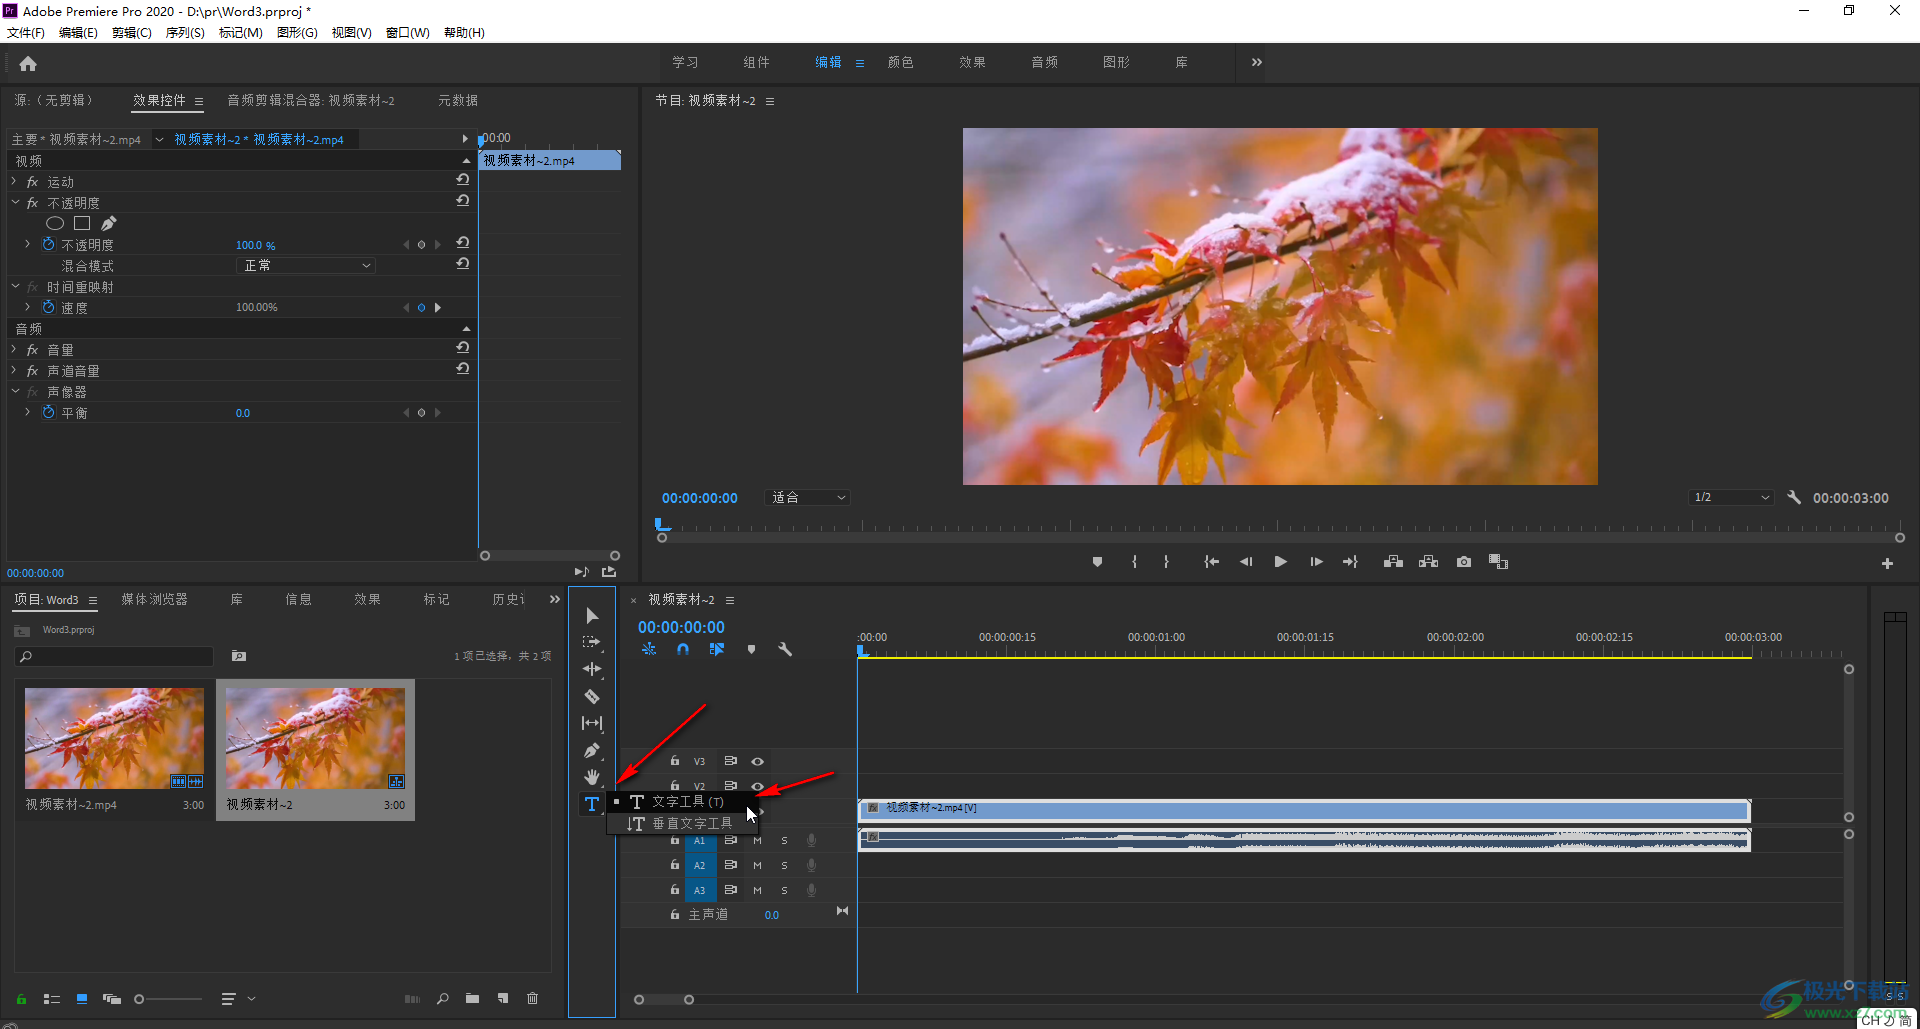Click the new bin folder icon

click(472, 998)
